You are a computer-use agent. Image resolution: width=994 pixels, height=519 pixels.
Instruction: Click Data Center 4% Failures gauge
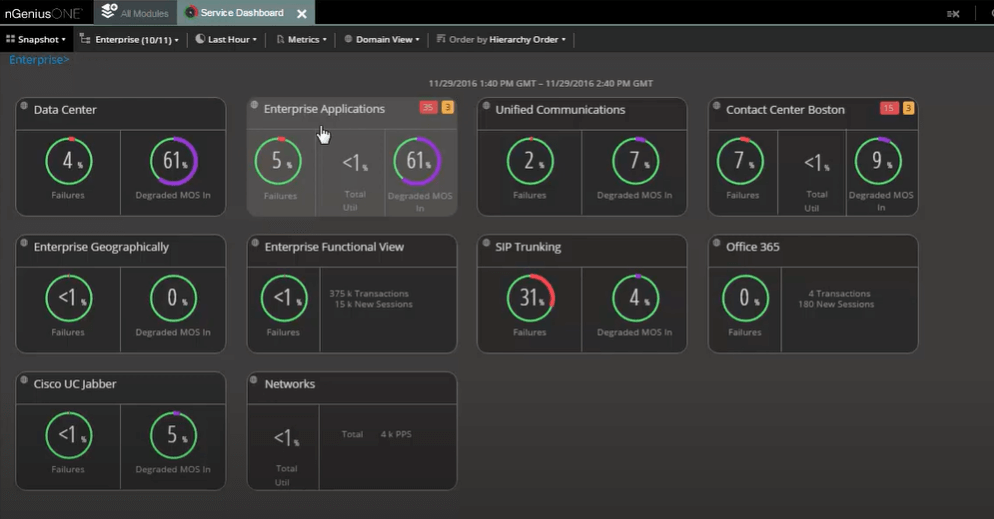pyautogui.click(x=68, y=161)
